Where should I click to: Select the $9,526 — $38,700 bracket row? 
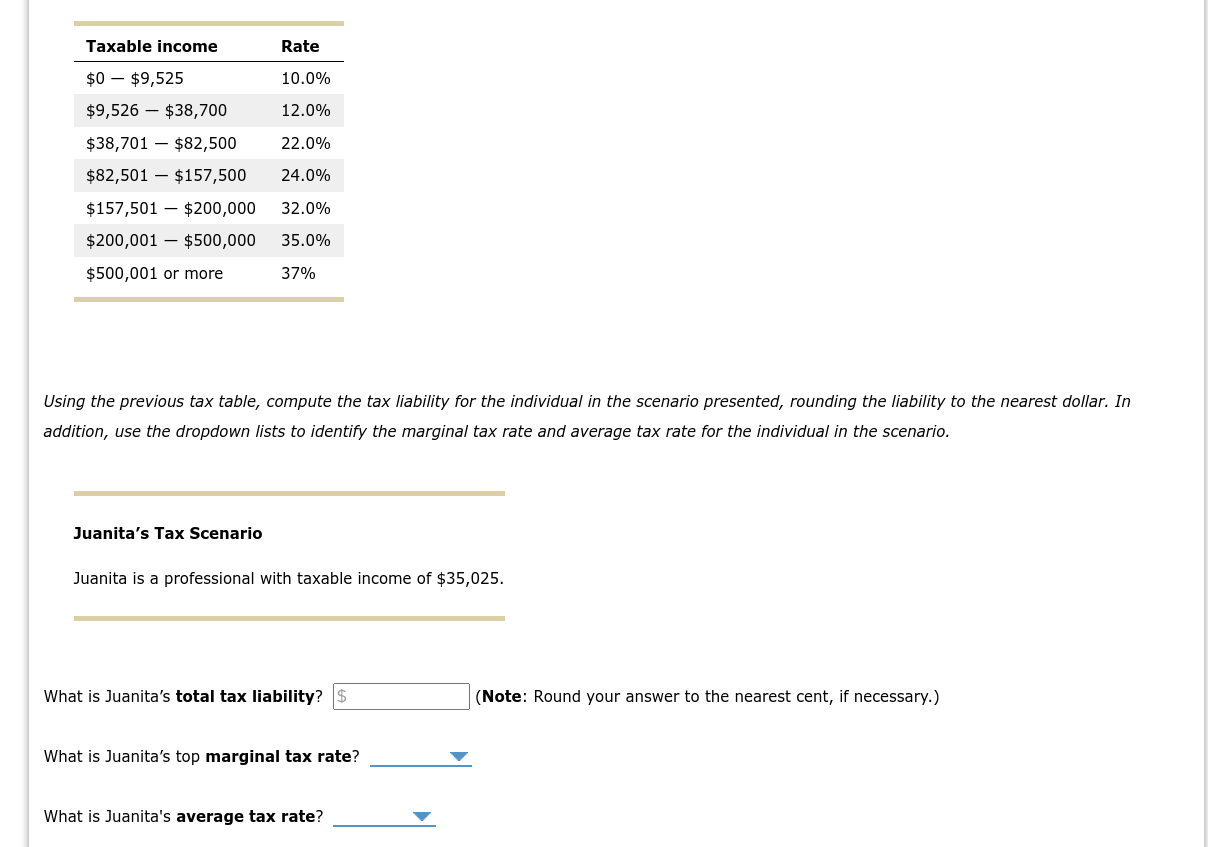point(156,110)
